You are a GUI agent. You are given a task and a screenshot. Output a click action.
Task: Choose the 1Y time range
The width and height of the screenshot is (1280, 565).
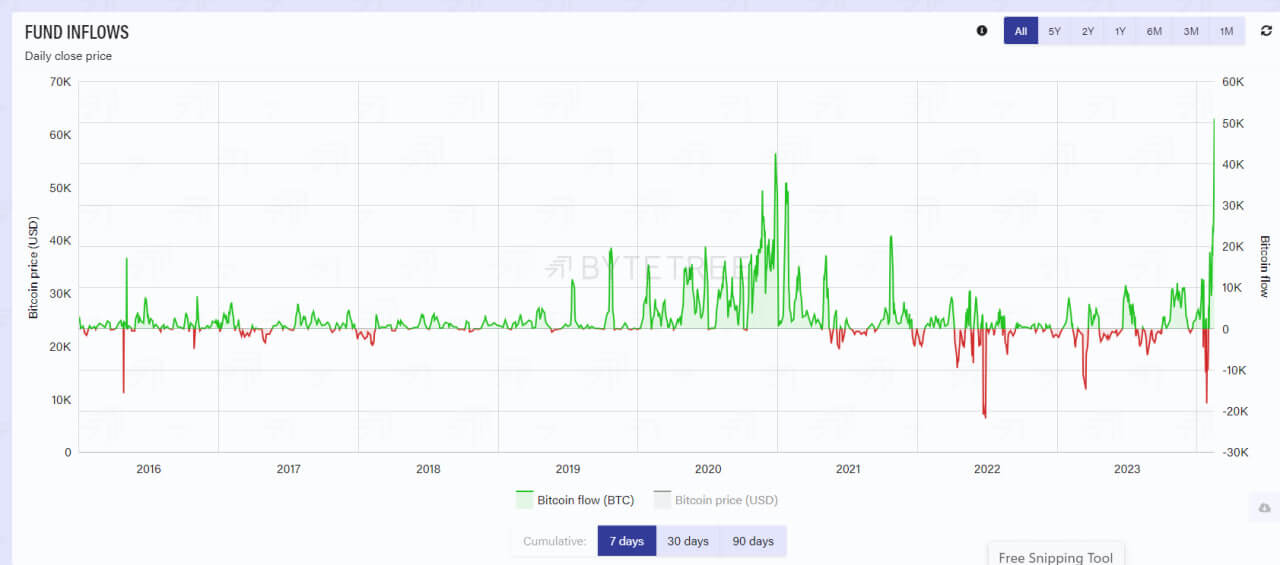[1120, 31]
